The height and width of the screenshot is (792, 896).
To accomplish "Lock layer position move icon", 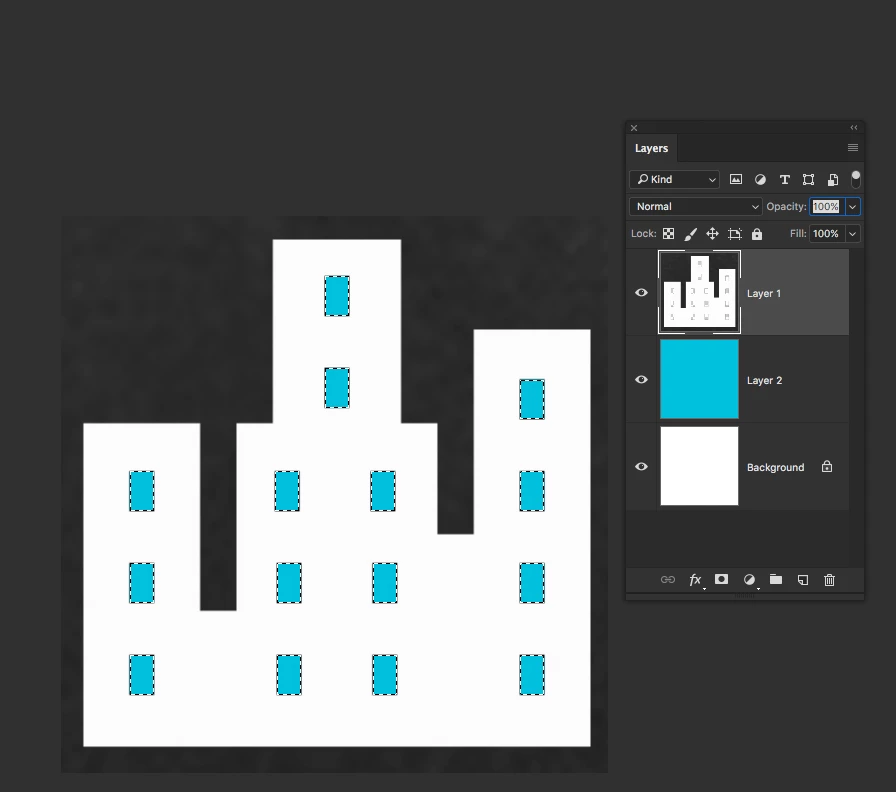I will pos(712,234).
